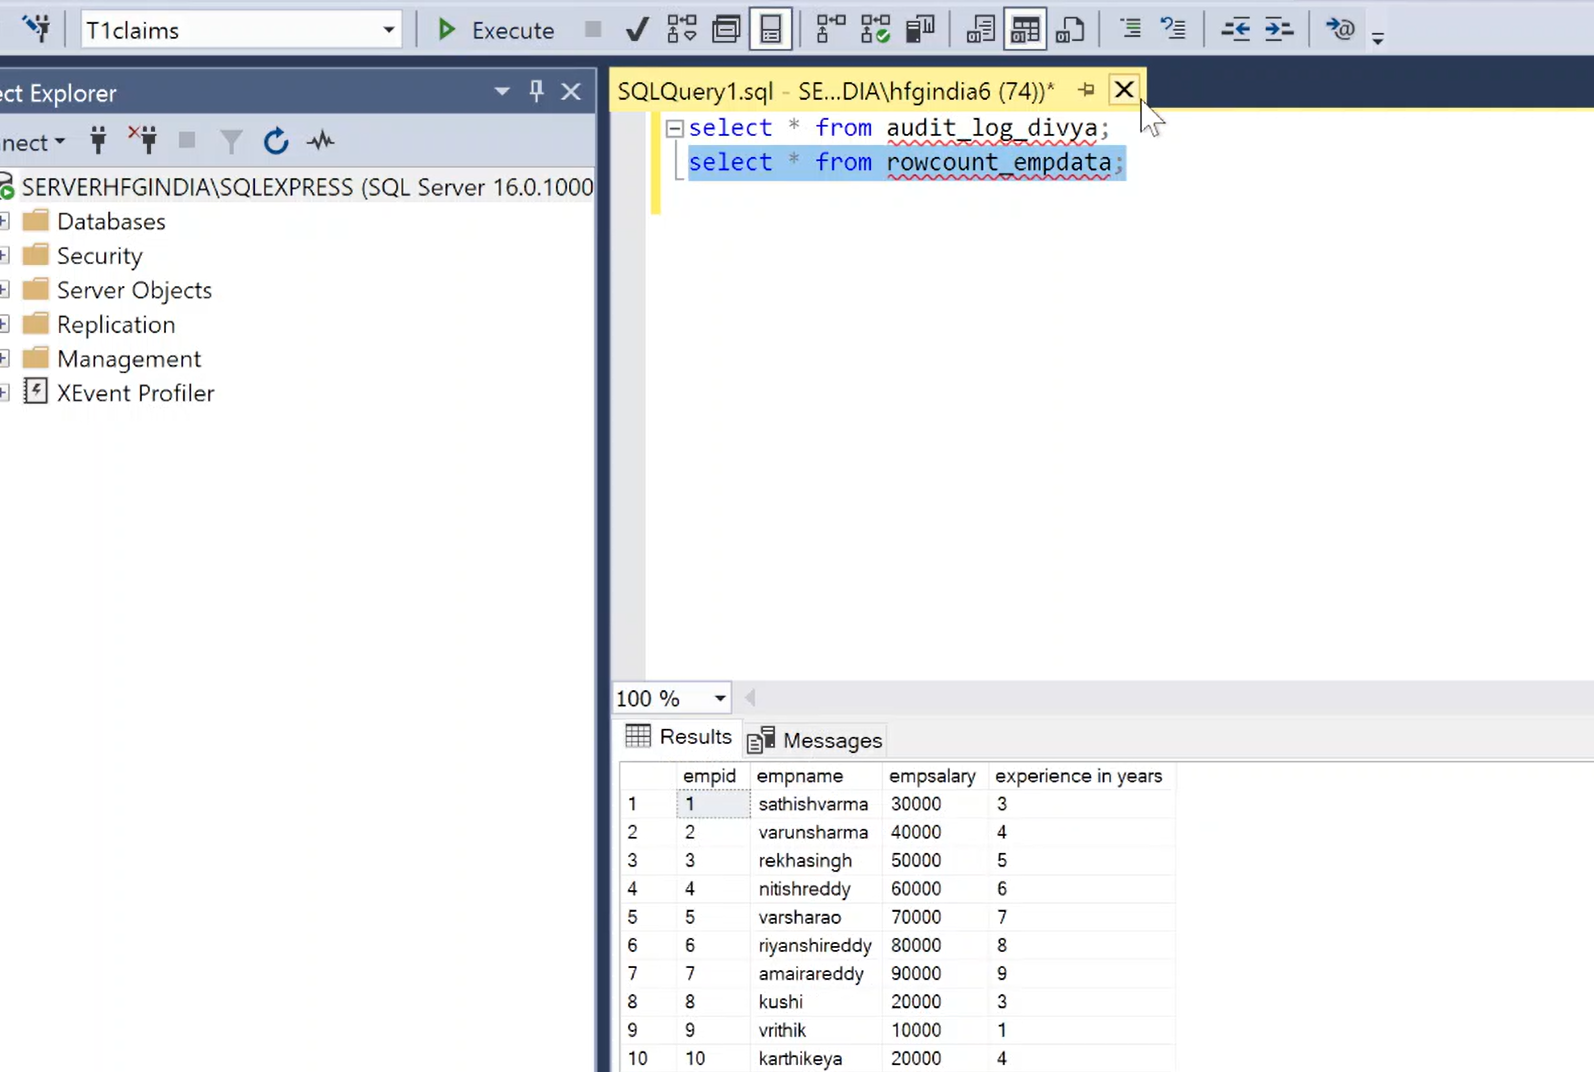Viewport: 1594px width, 1072px height.
Task: Select the Results to File icon
Action: point(1070,30)
